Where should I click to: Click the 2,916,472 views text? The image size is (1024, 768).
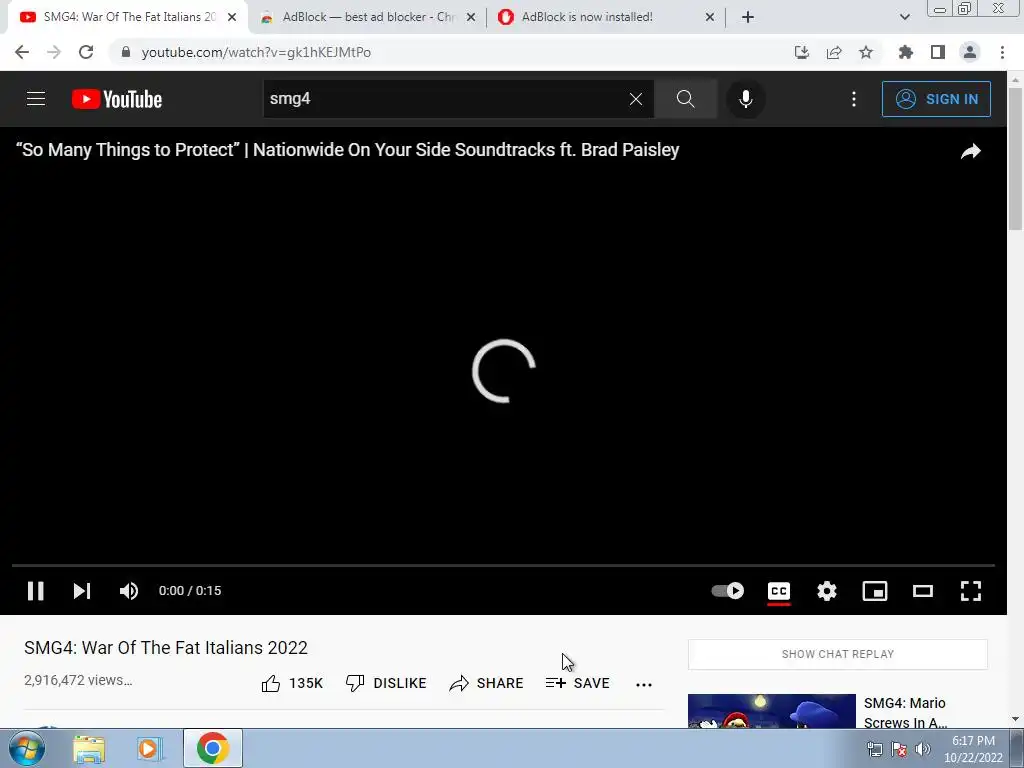click(78, 680)
